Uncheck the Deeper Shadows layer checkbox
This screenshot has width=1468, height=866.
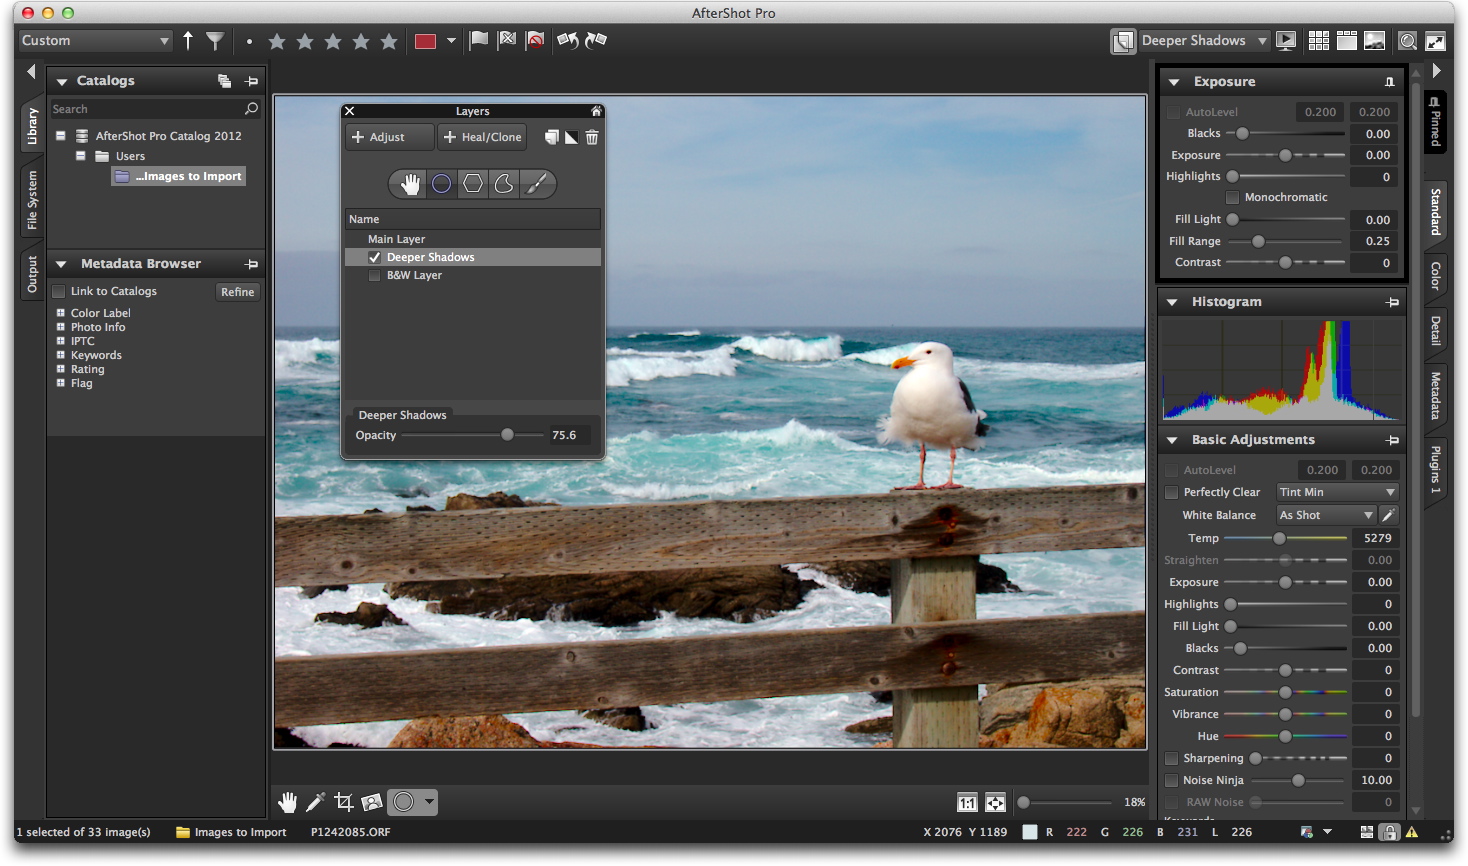point(375,258)
